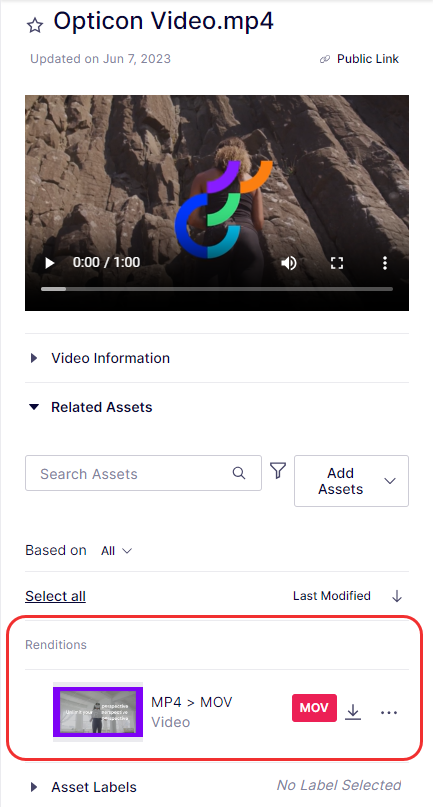Click the Select all link

(56, 596)
